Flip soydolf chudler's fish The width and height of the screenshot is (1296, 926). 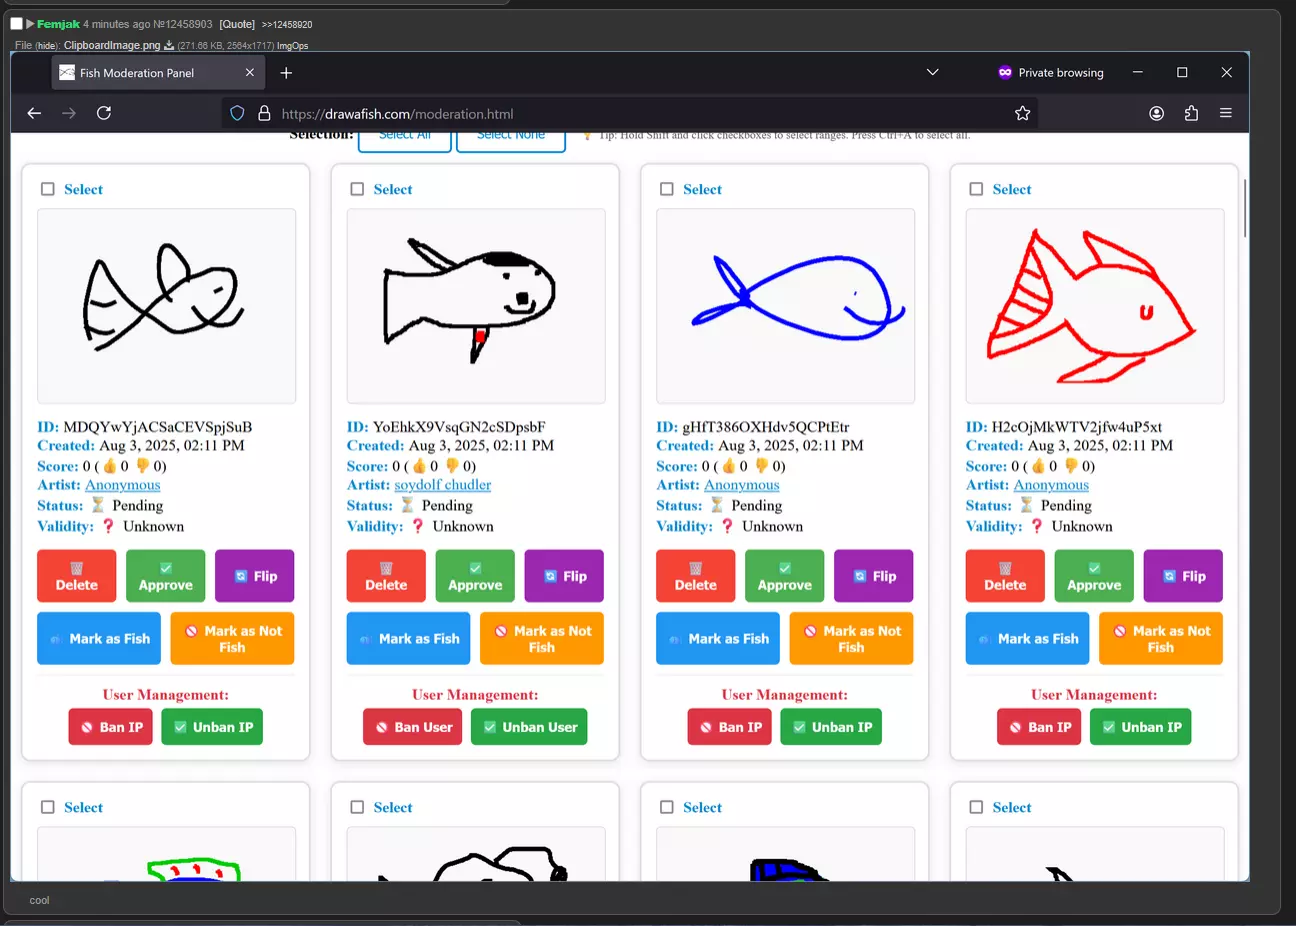click(x=564, y=576)
